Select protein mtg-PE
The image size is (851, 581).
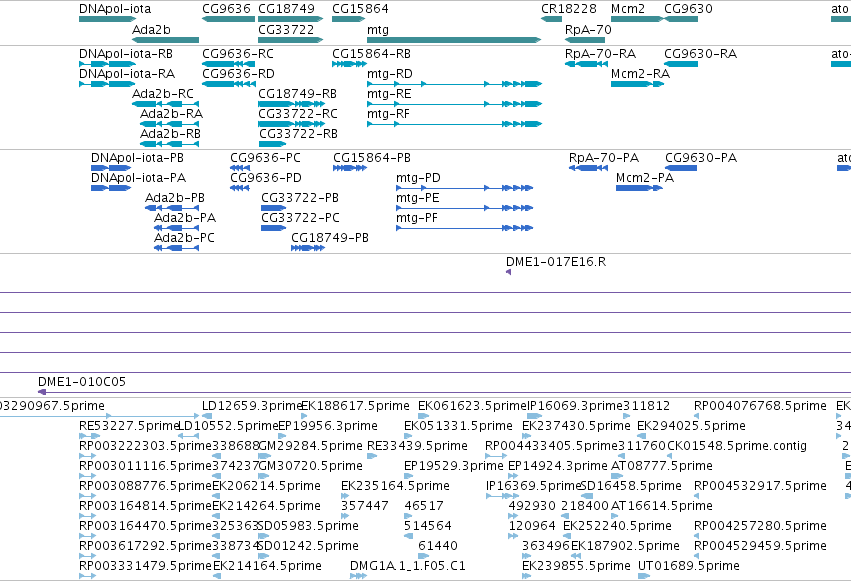(465, 208)
